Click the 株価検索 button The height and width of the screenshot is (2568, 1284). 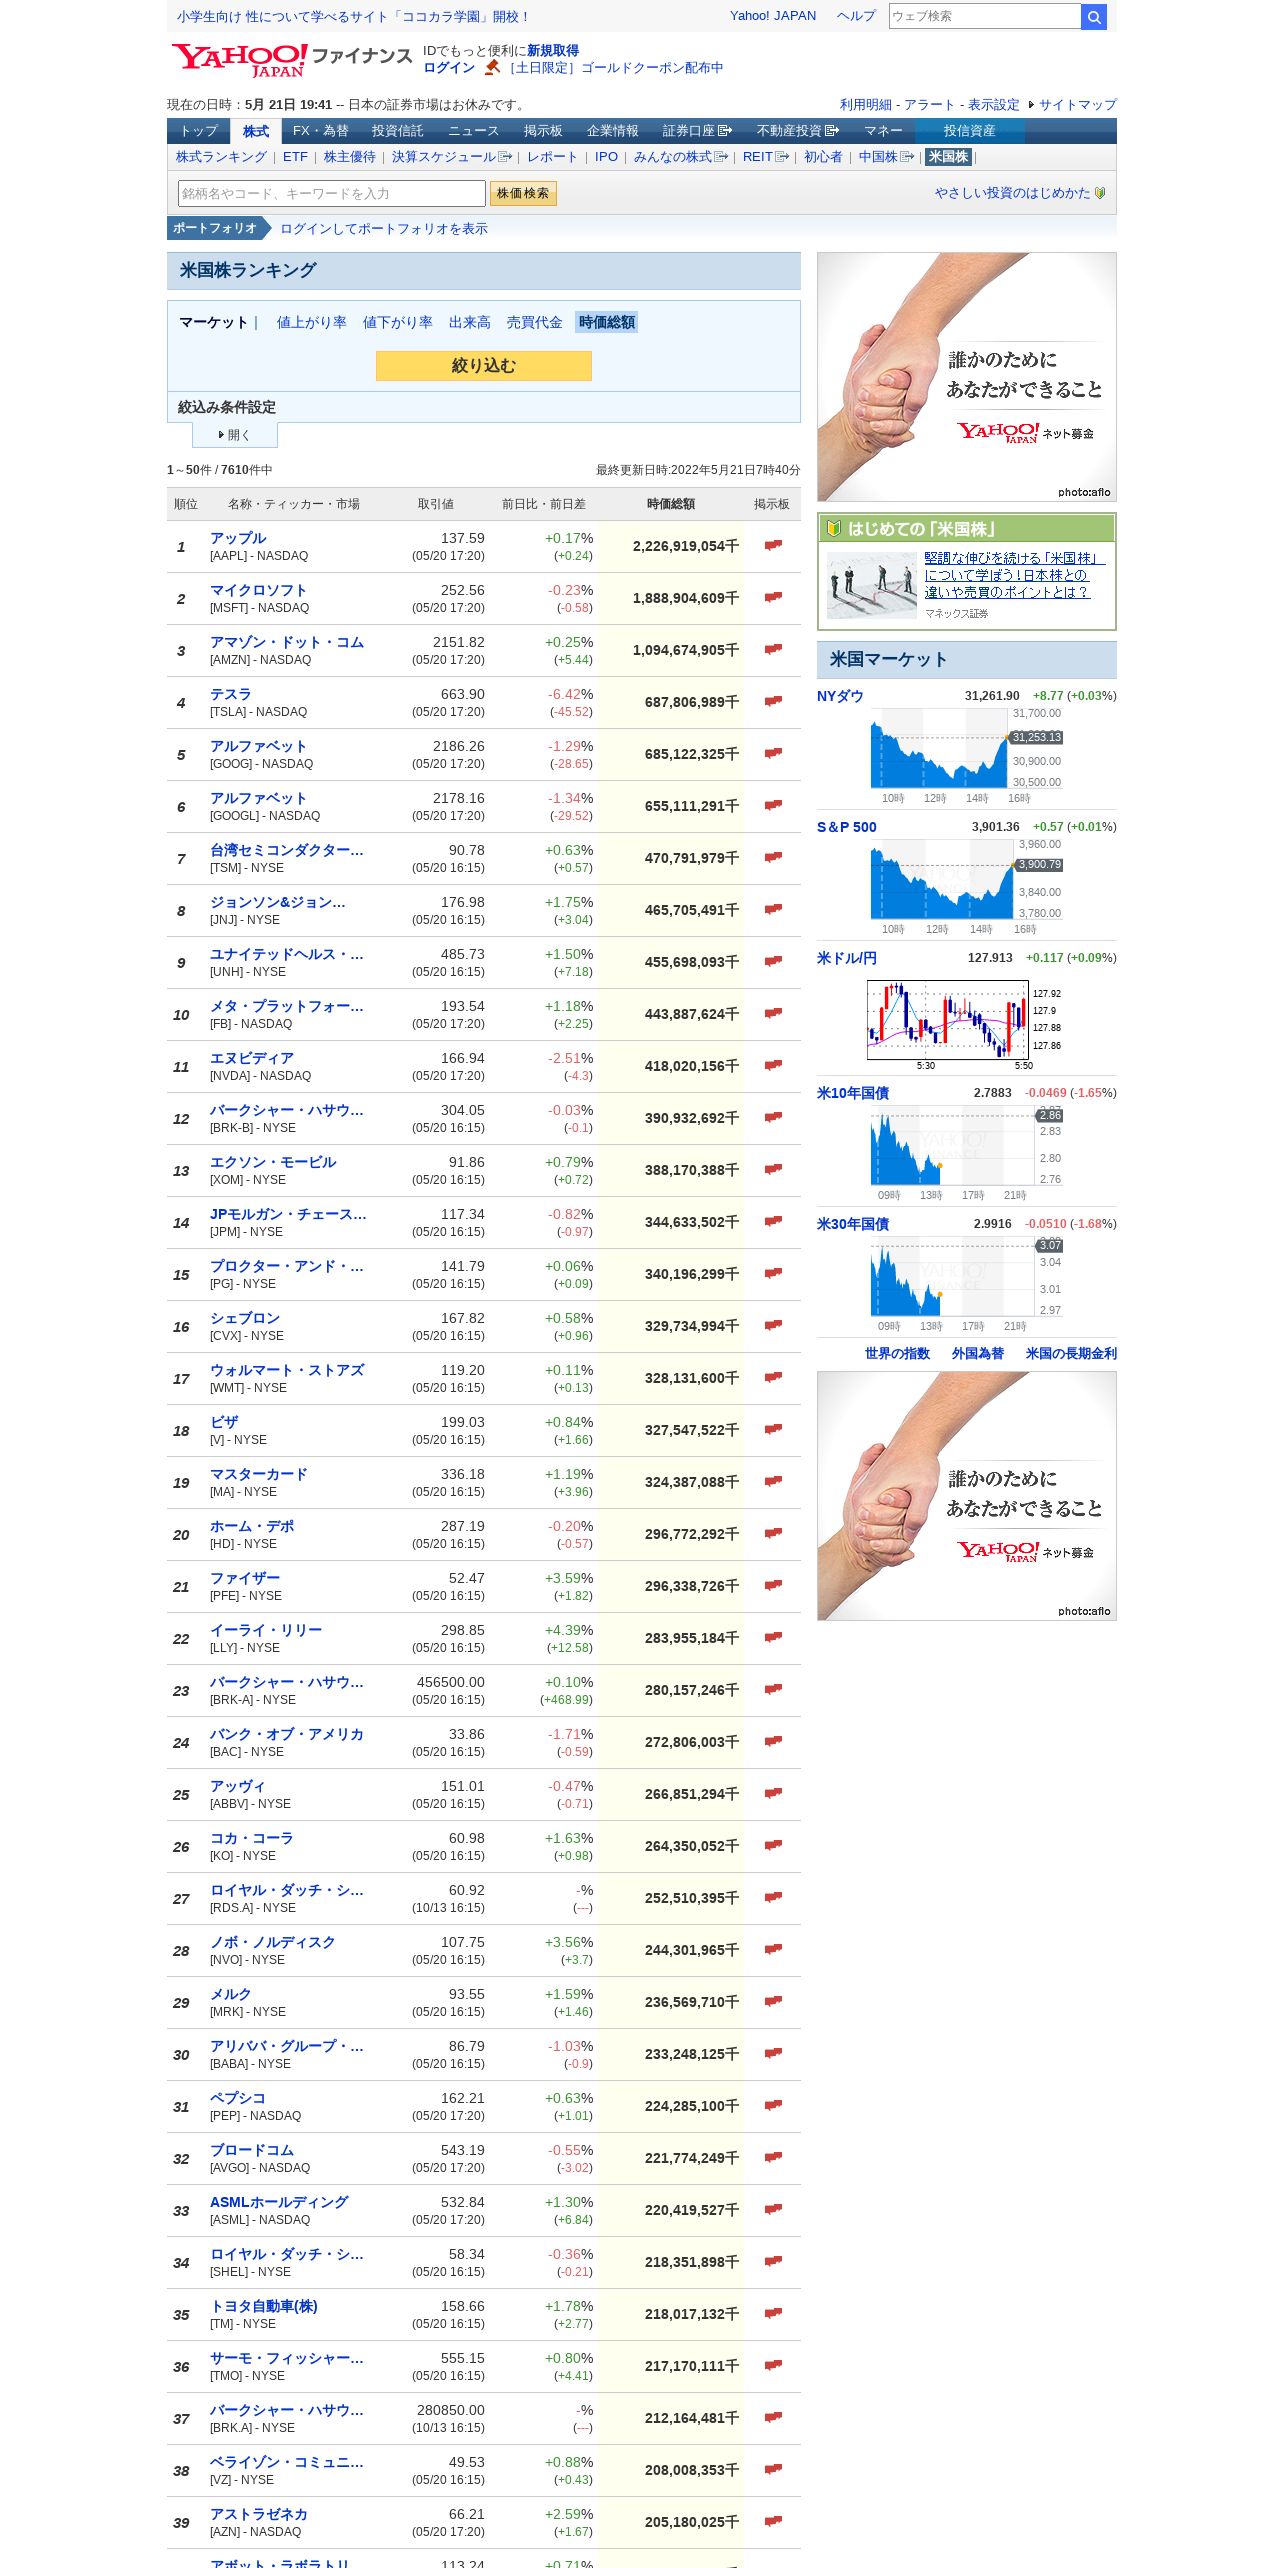(523, 193)
